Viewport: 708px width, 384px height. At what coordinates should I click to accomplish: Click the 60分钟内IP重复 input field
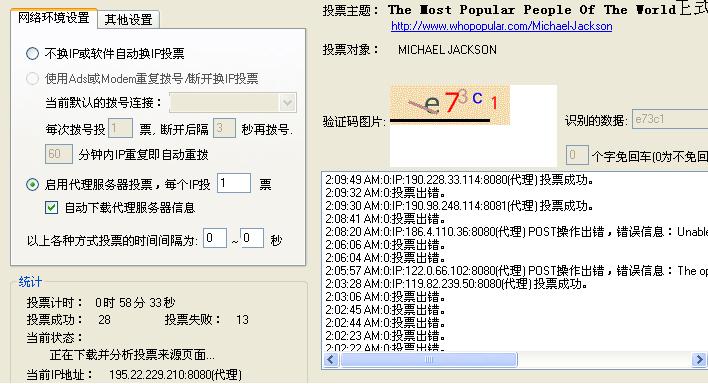tap(59, 154)
